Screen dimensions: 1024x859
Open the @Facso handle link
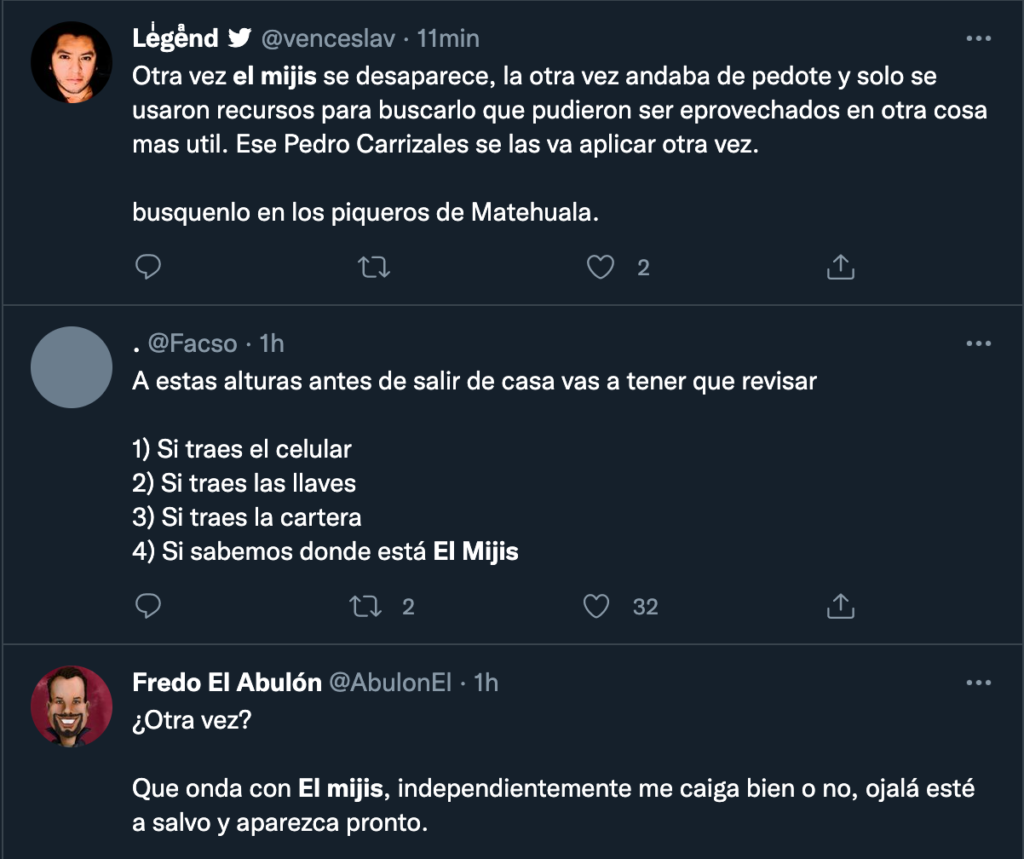coord(193,344)
